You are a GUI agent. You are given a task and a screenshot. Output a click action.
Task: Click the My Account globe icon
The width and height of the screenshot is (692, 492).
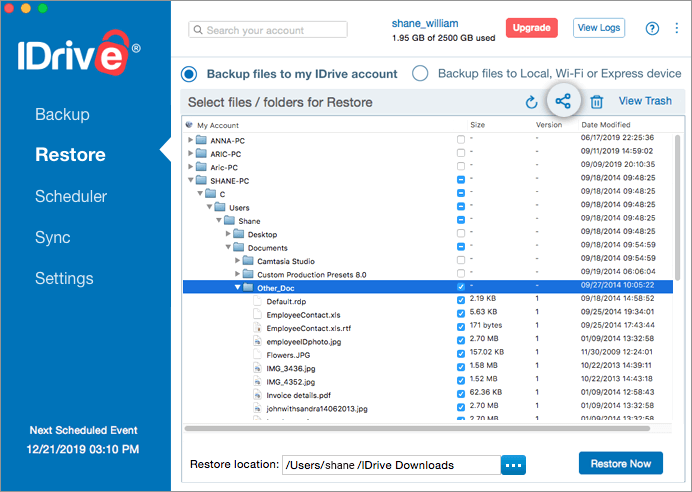click(x=189, y=125)
